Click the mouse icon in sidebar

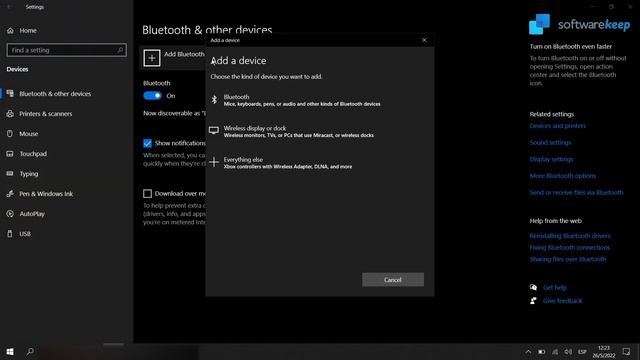(10, 133)
